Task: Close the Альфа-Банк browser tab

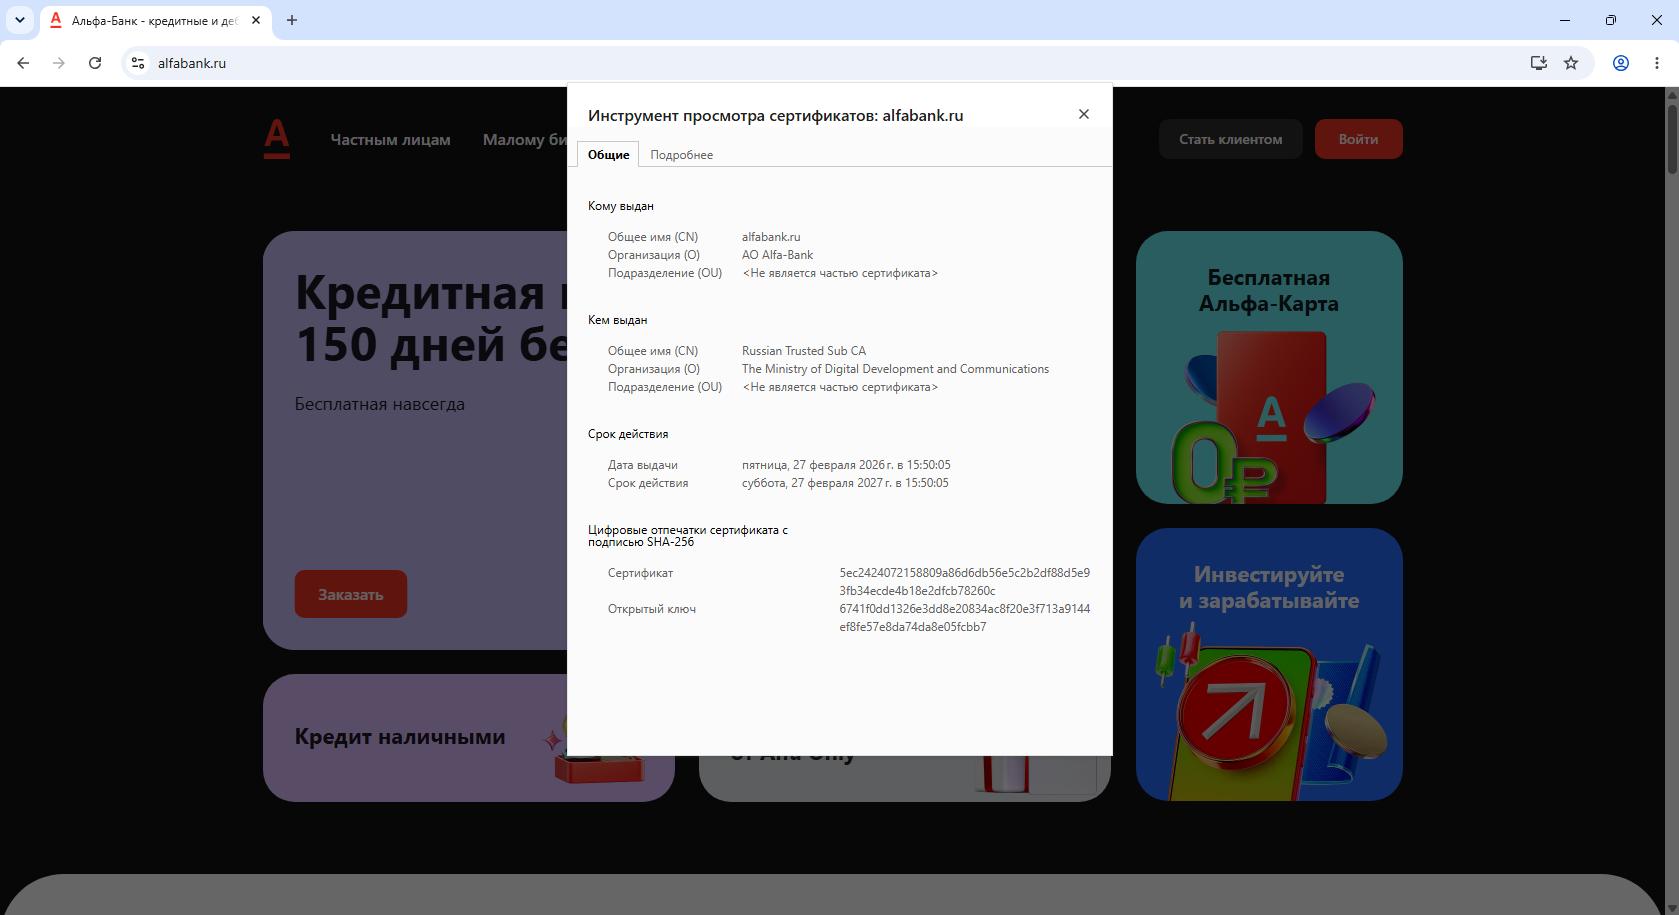Action: 256,20
